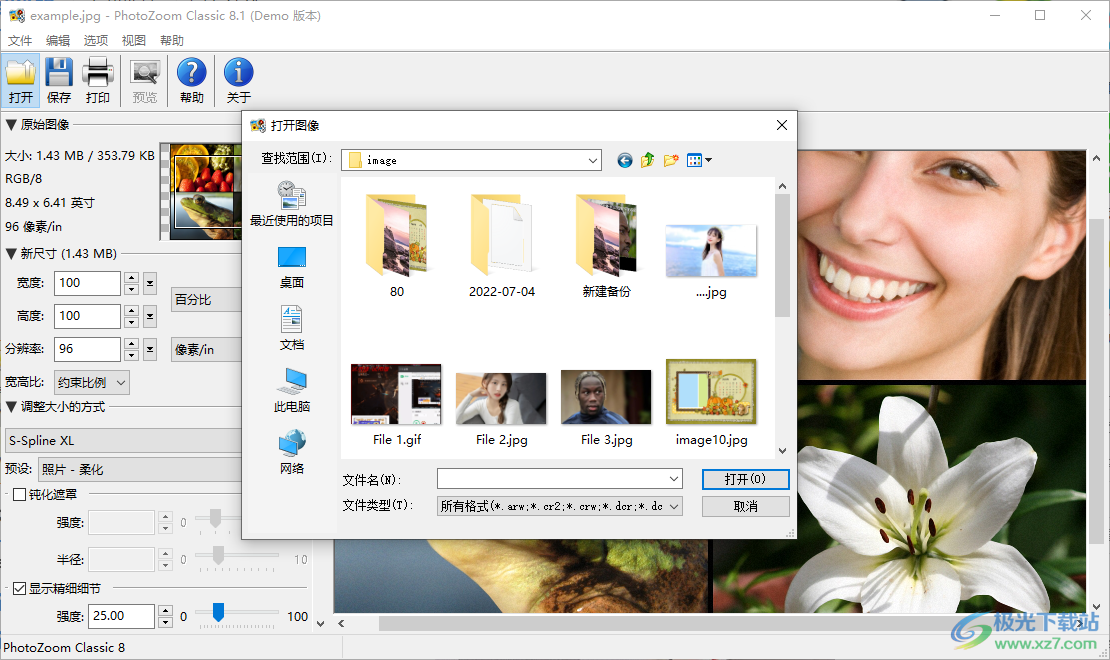The height and width of the screenshot is (660, 1110).
Task: Open the 帮助 menu in menu bar
Action: tap(172, 40)
